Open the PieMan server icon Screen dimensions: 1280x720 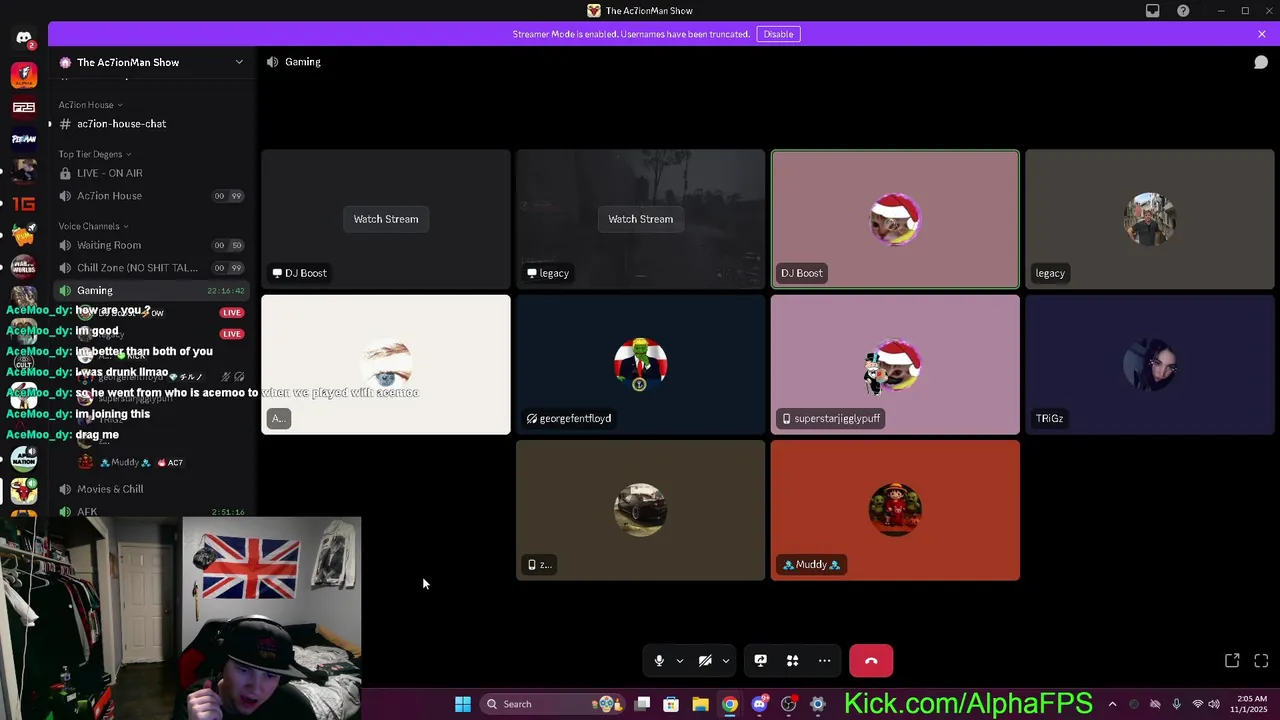[24, 139]
